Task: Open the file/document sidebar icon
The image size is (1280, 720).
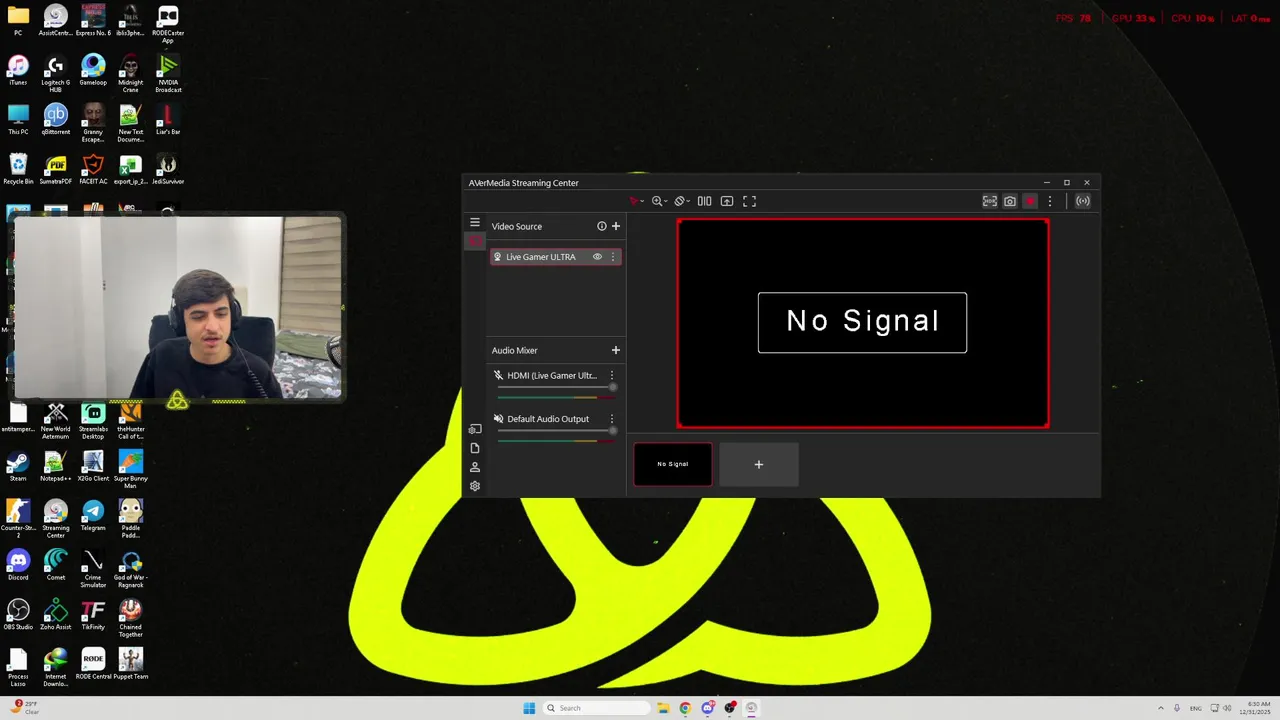Action: coord(475,448)
